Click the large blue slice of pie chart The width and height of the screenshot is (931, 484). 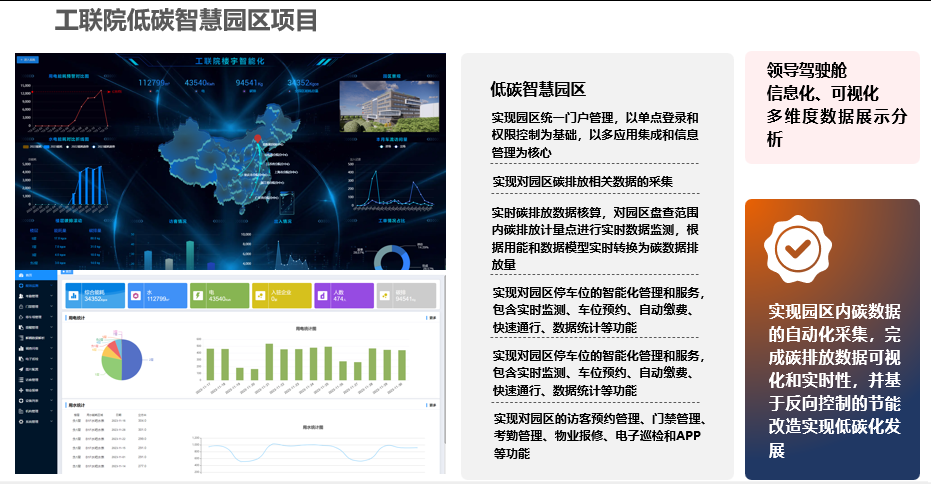132,360
